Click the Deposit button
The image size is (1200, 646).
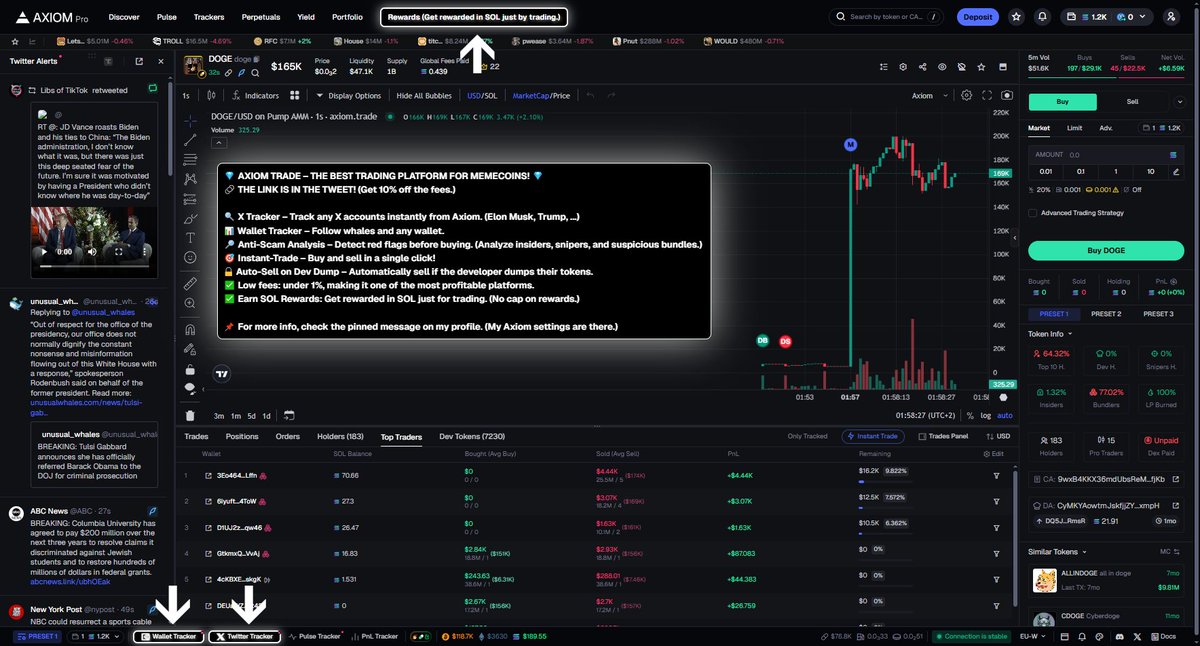point(977,17)
